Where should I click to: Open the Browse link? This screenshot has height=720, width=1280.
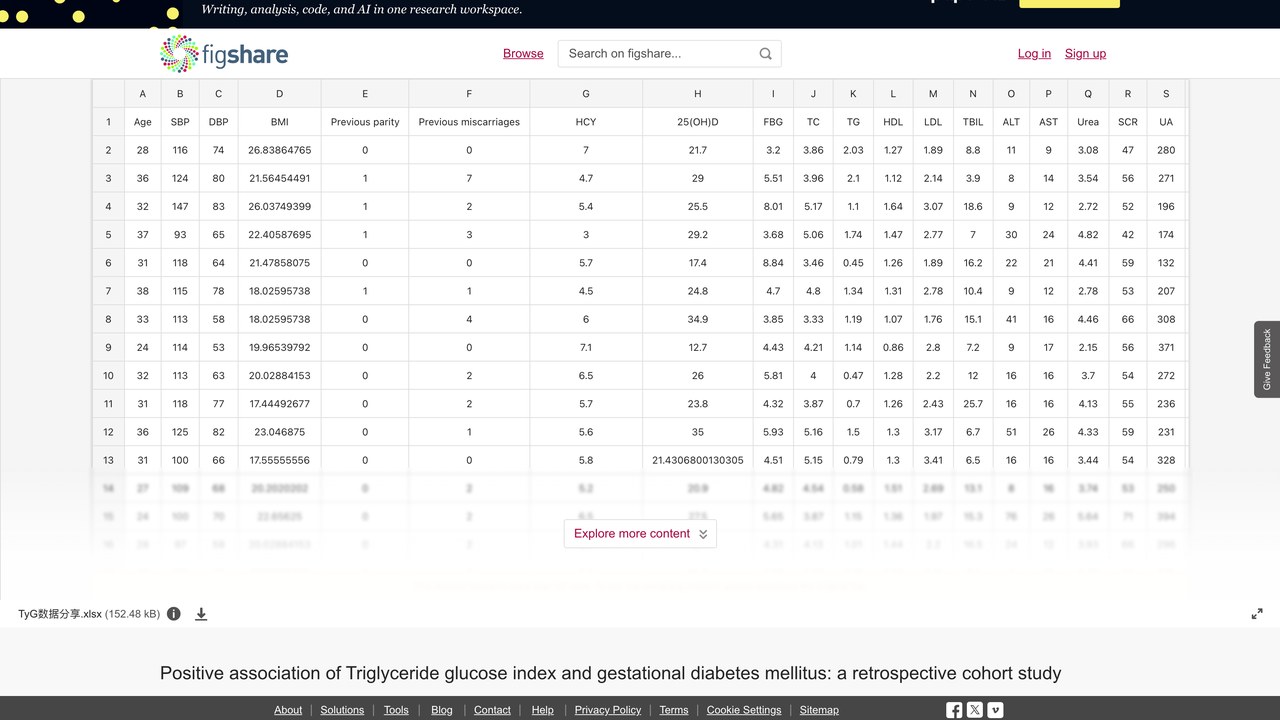click(x=523, y=54)
